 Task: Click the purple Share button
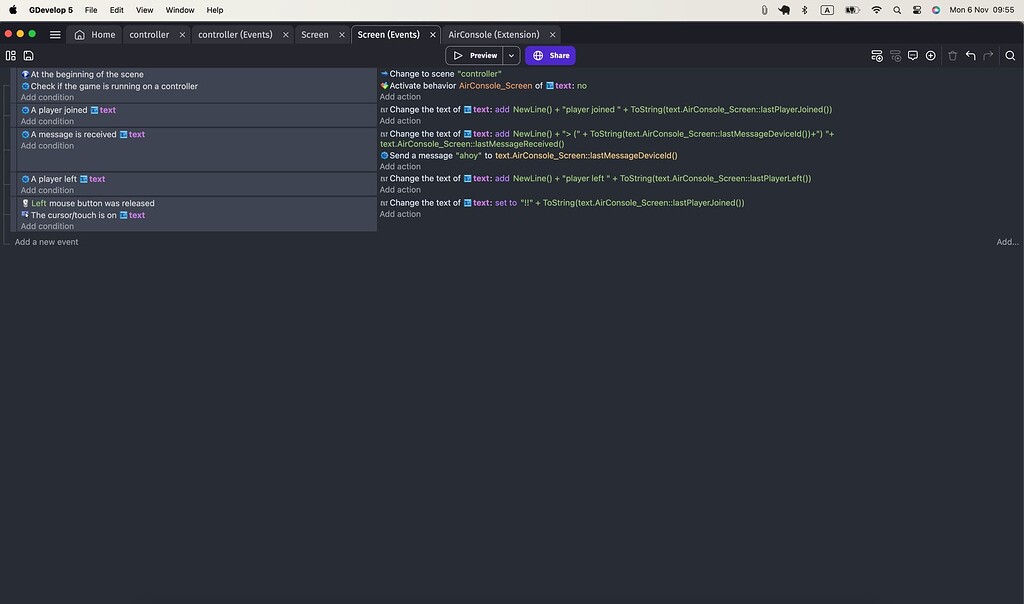coord(551,56)
